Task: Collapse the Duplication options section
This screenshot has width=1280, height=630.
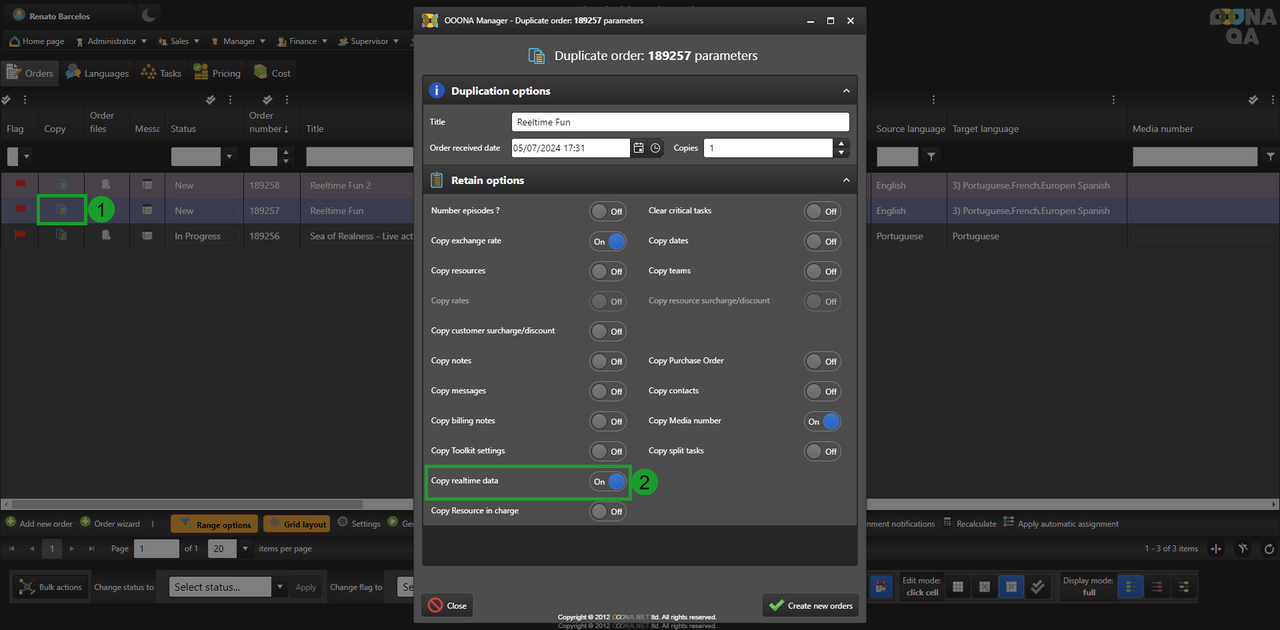Action: (846, 91)
